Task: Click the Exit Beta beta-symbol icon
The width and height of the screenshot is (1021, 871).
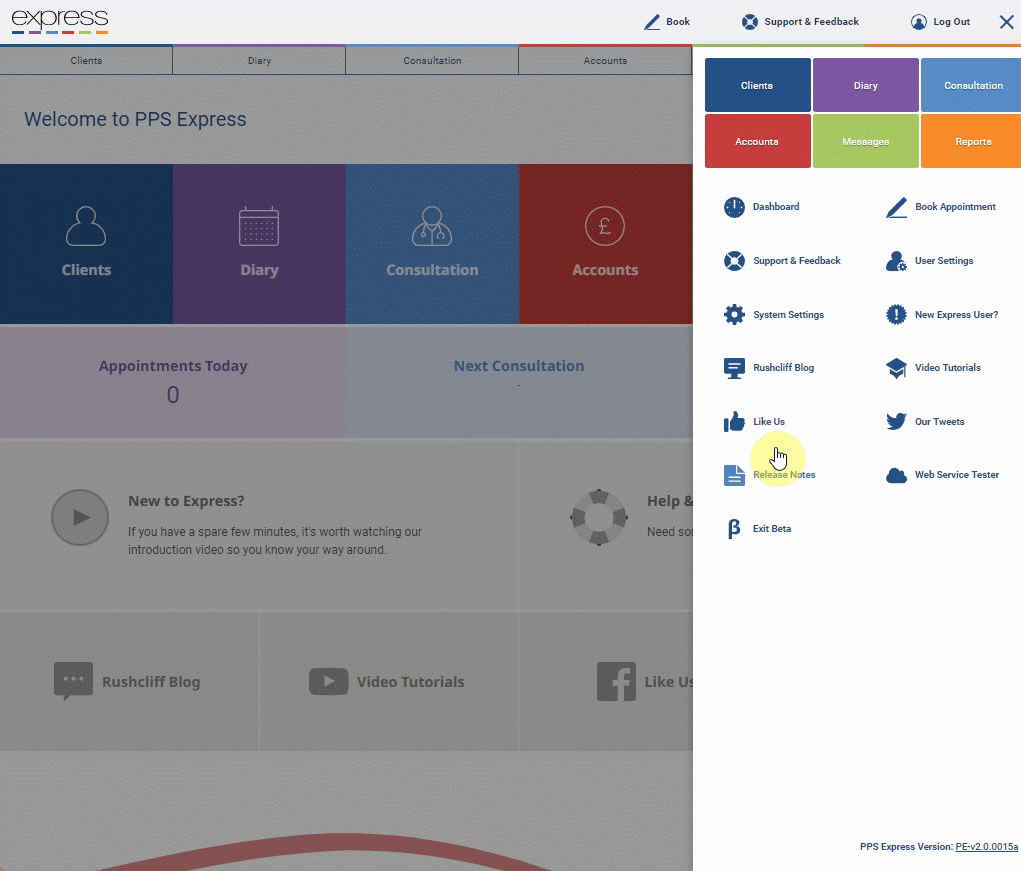Action: coord(734,529)
